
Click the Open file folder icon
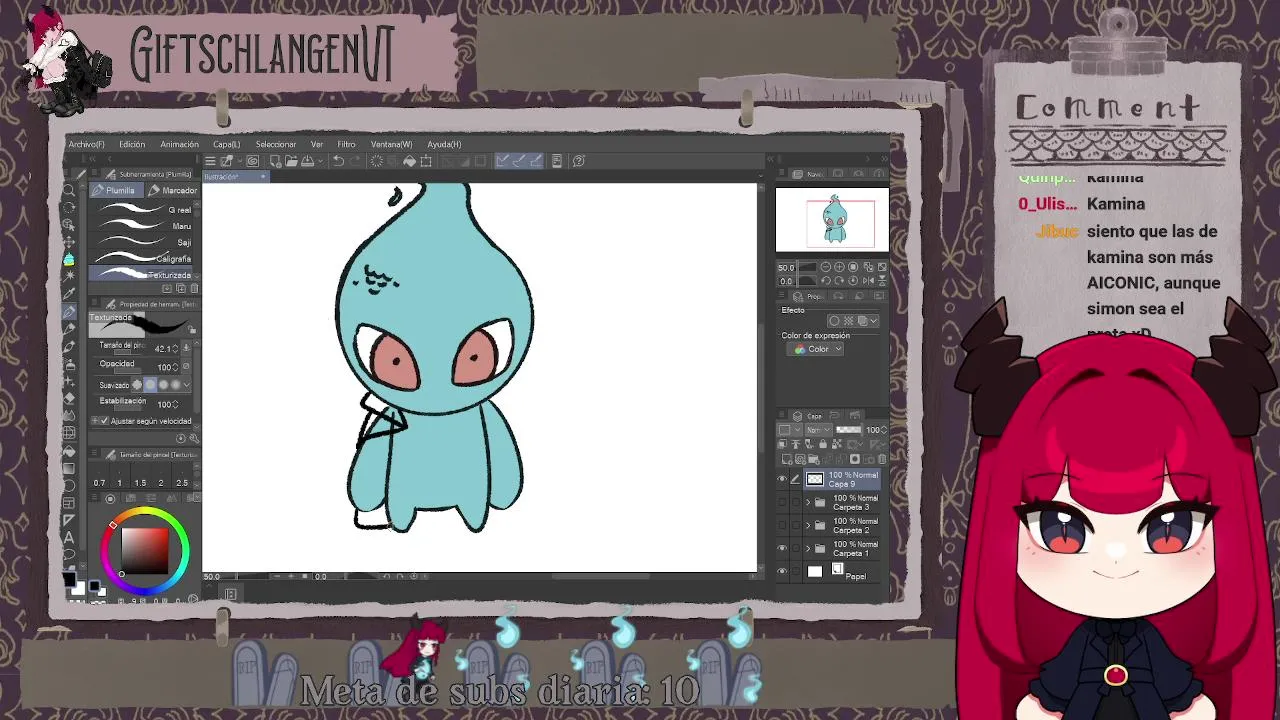291,161
